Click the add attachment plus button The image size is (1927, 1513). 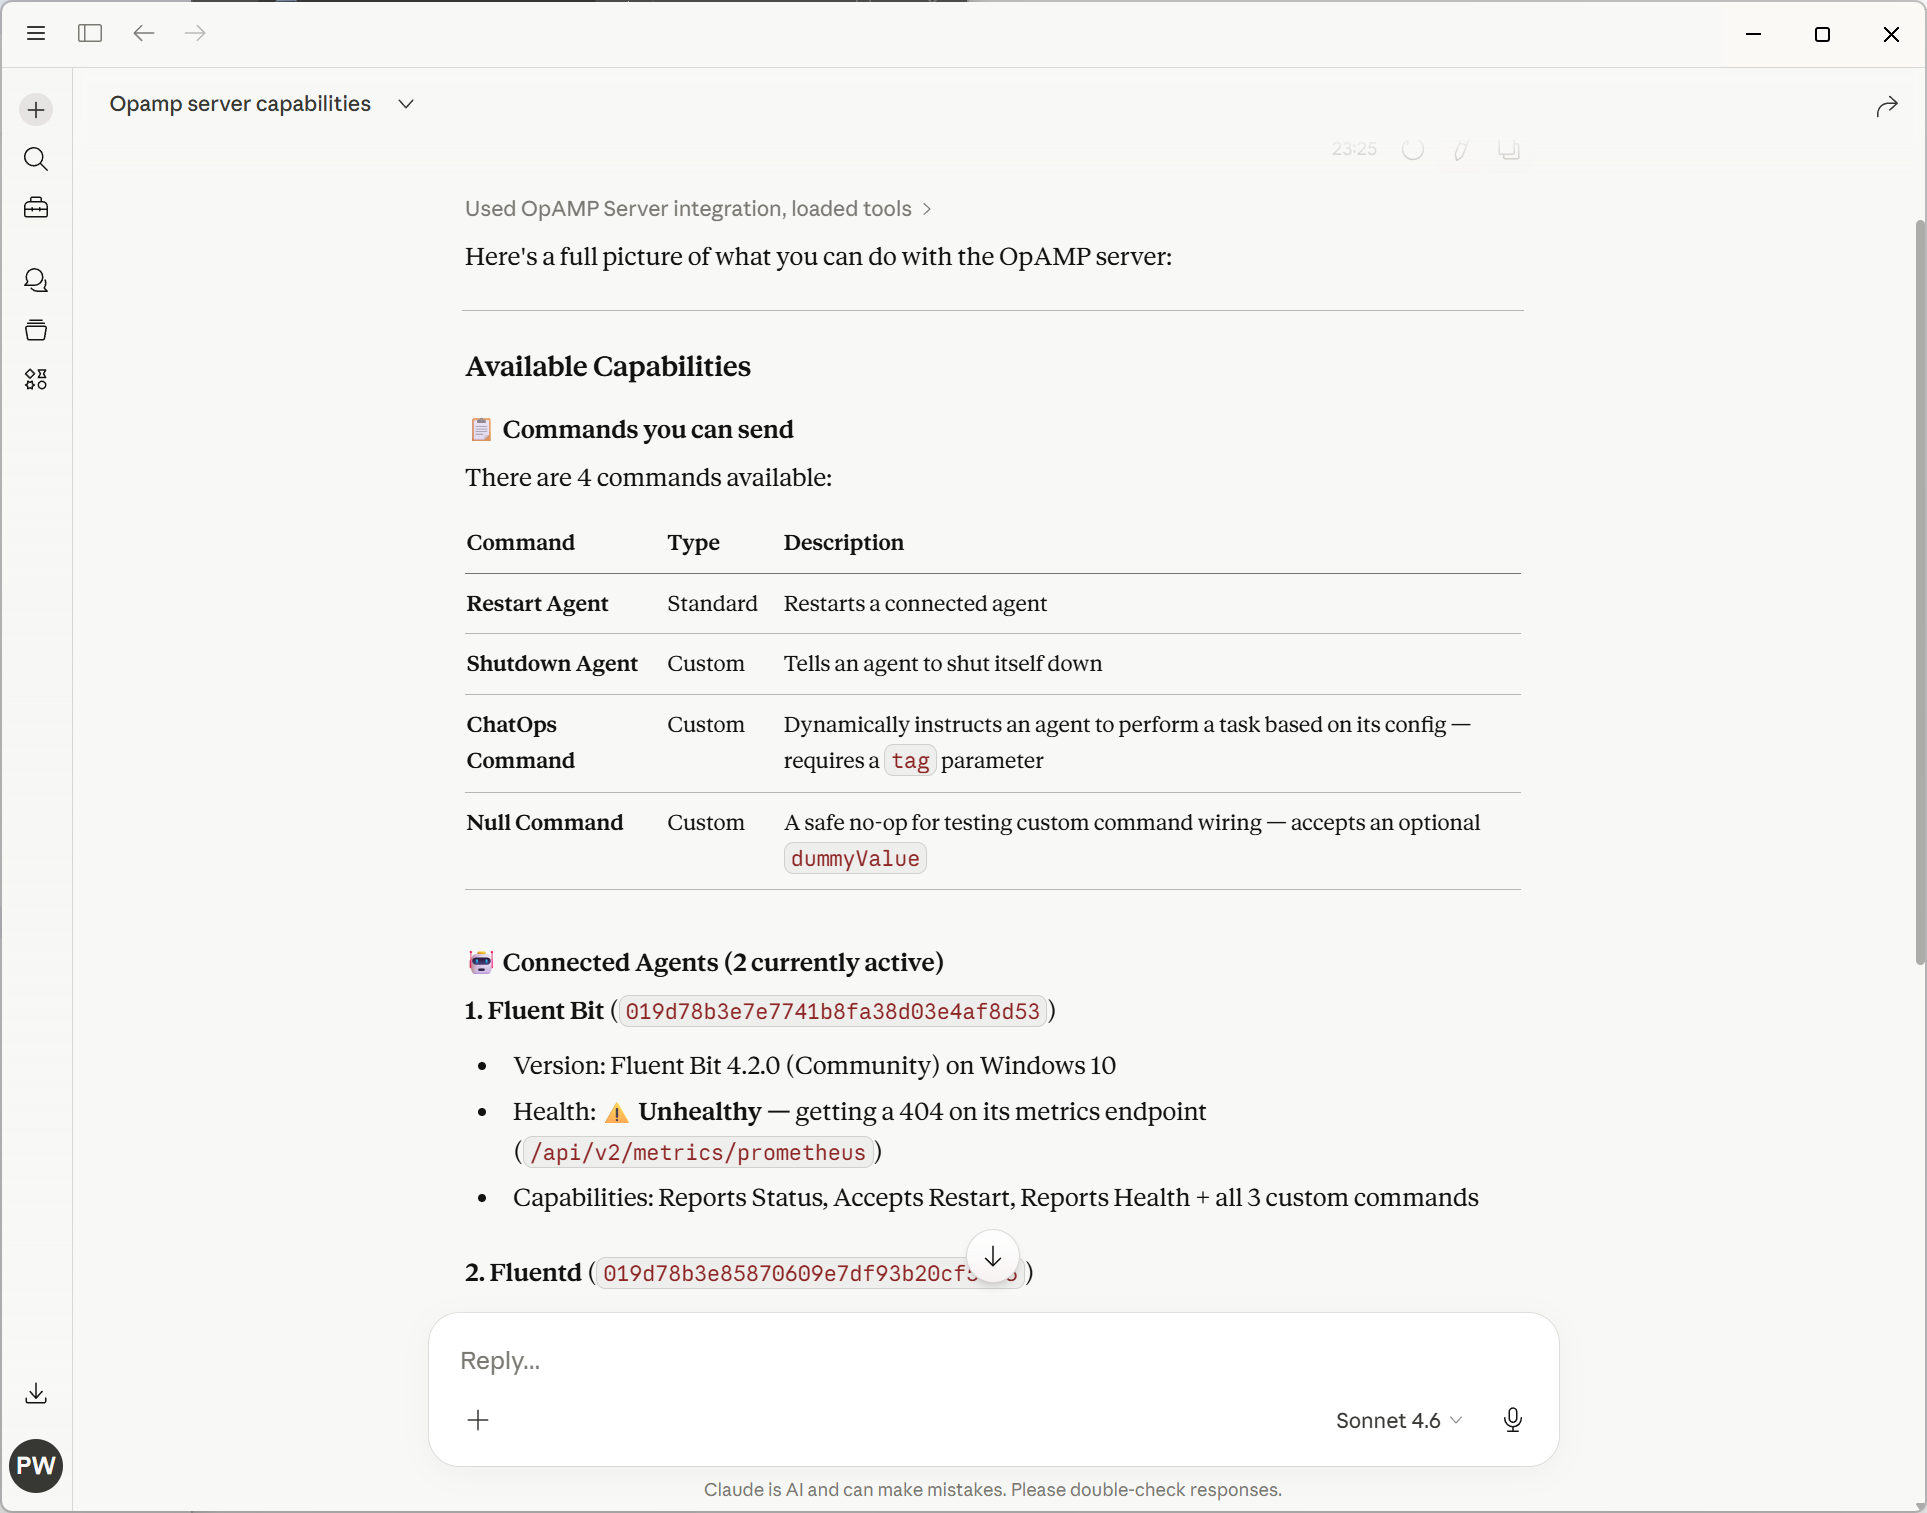479,1420
